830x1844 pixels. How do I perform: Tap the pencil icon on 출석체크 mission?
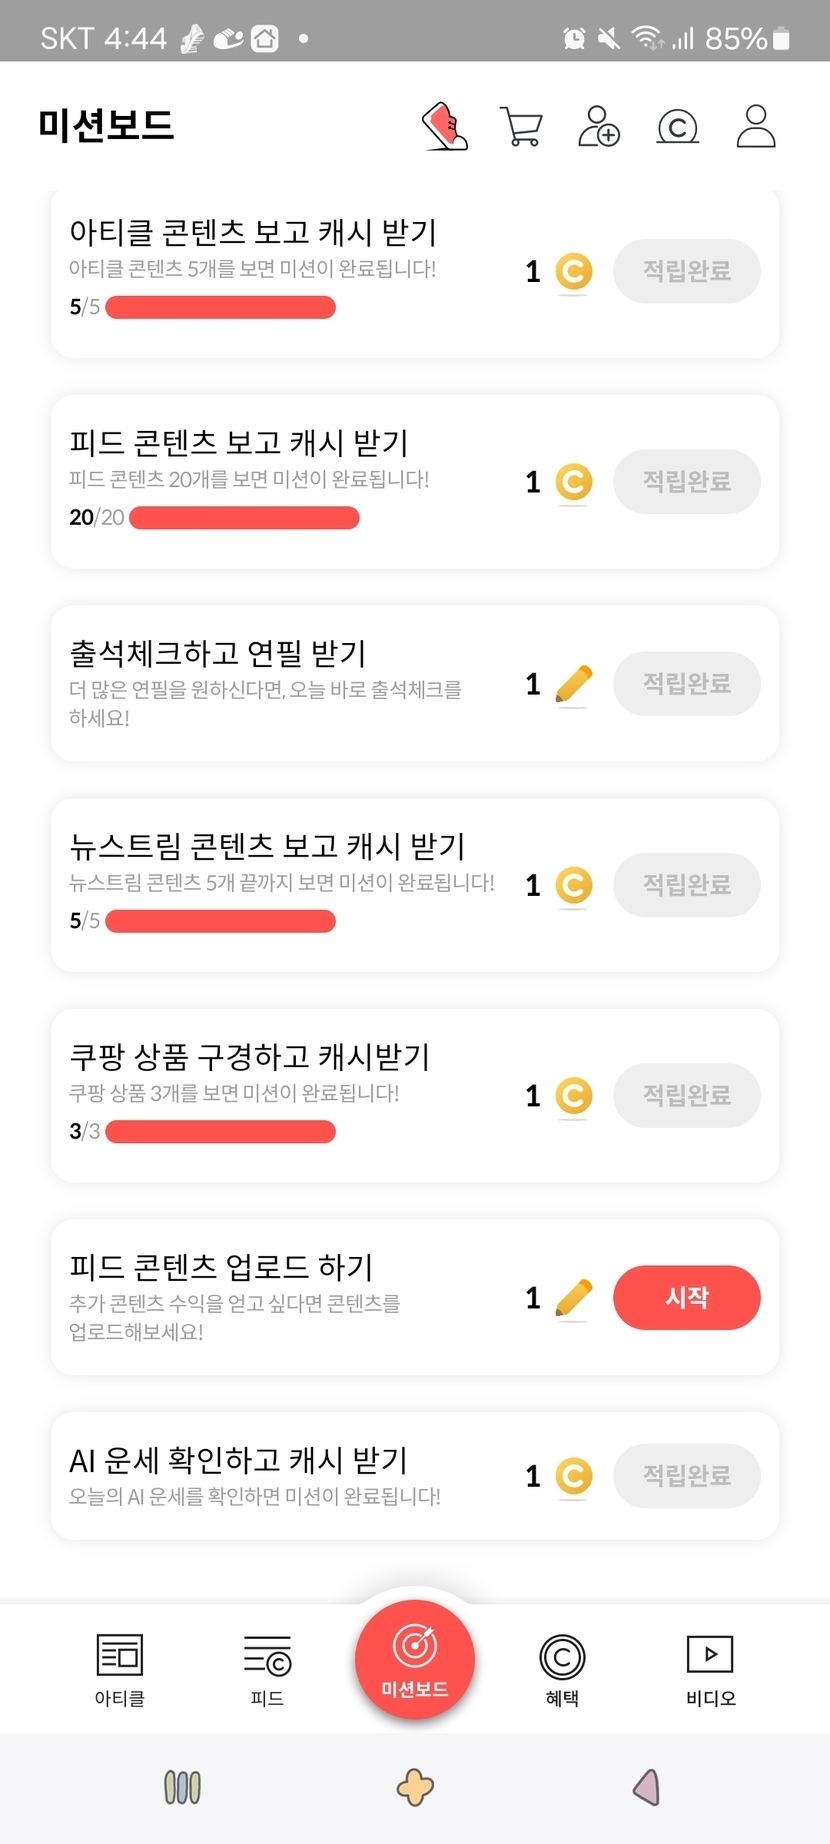574,684
